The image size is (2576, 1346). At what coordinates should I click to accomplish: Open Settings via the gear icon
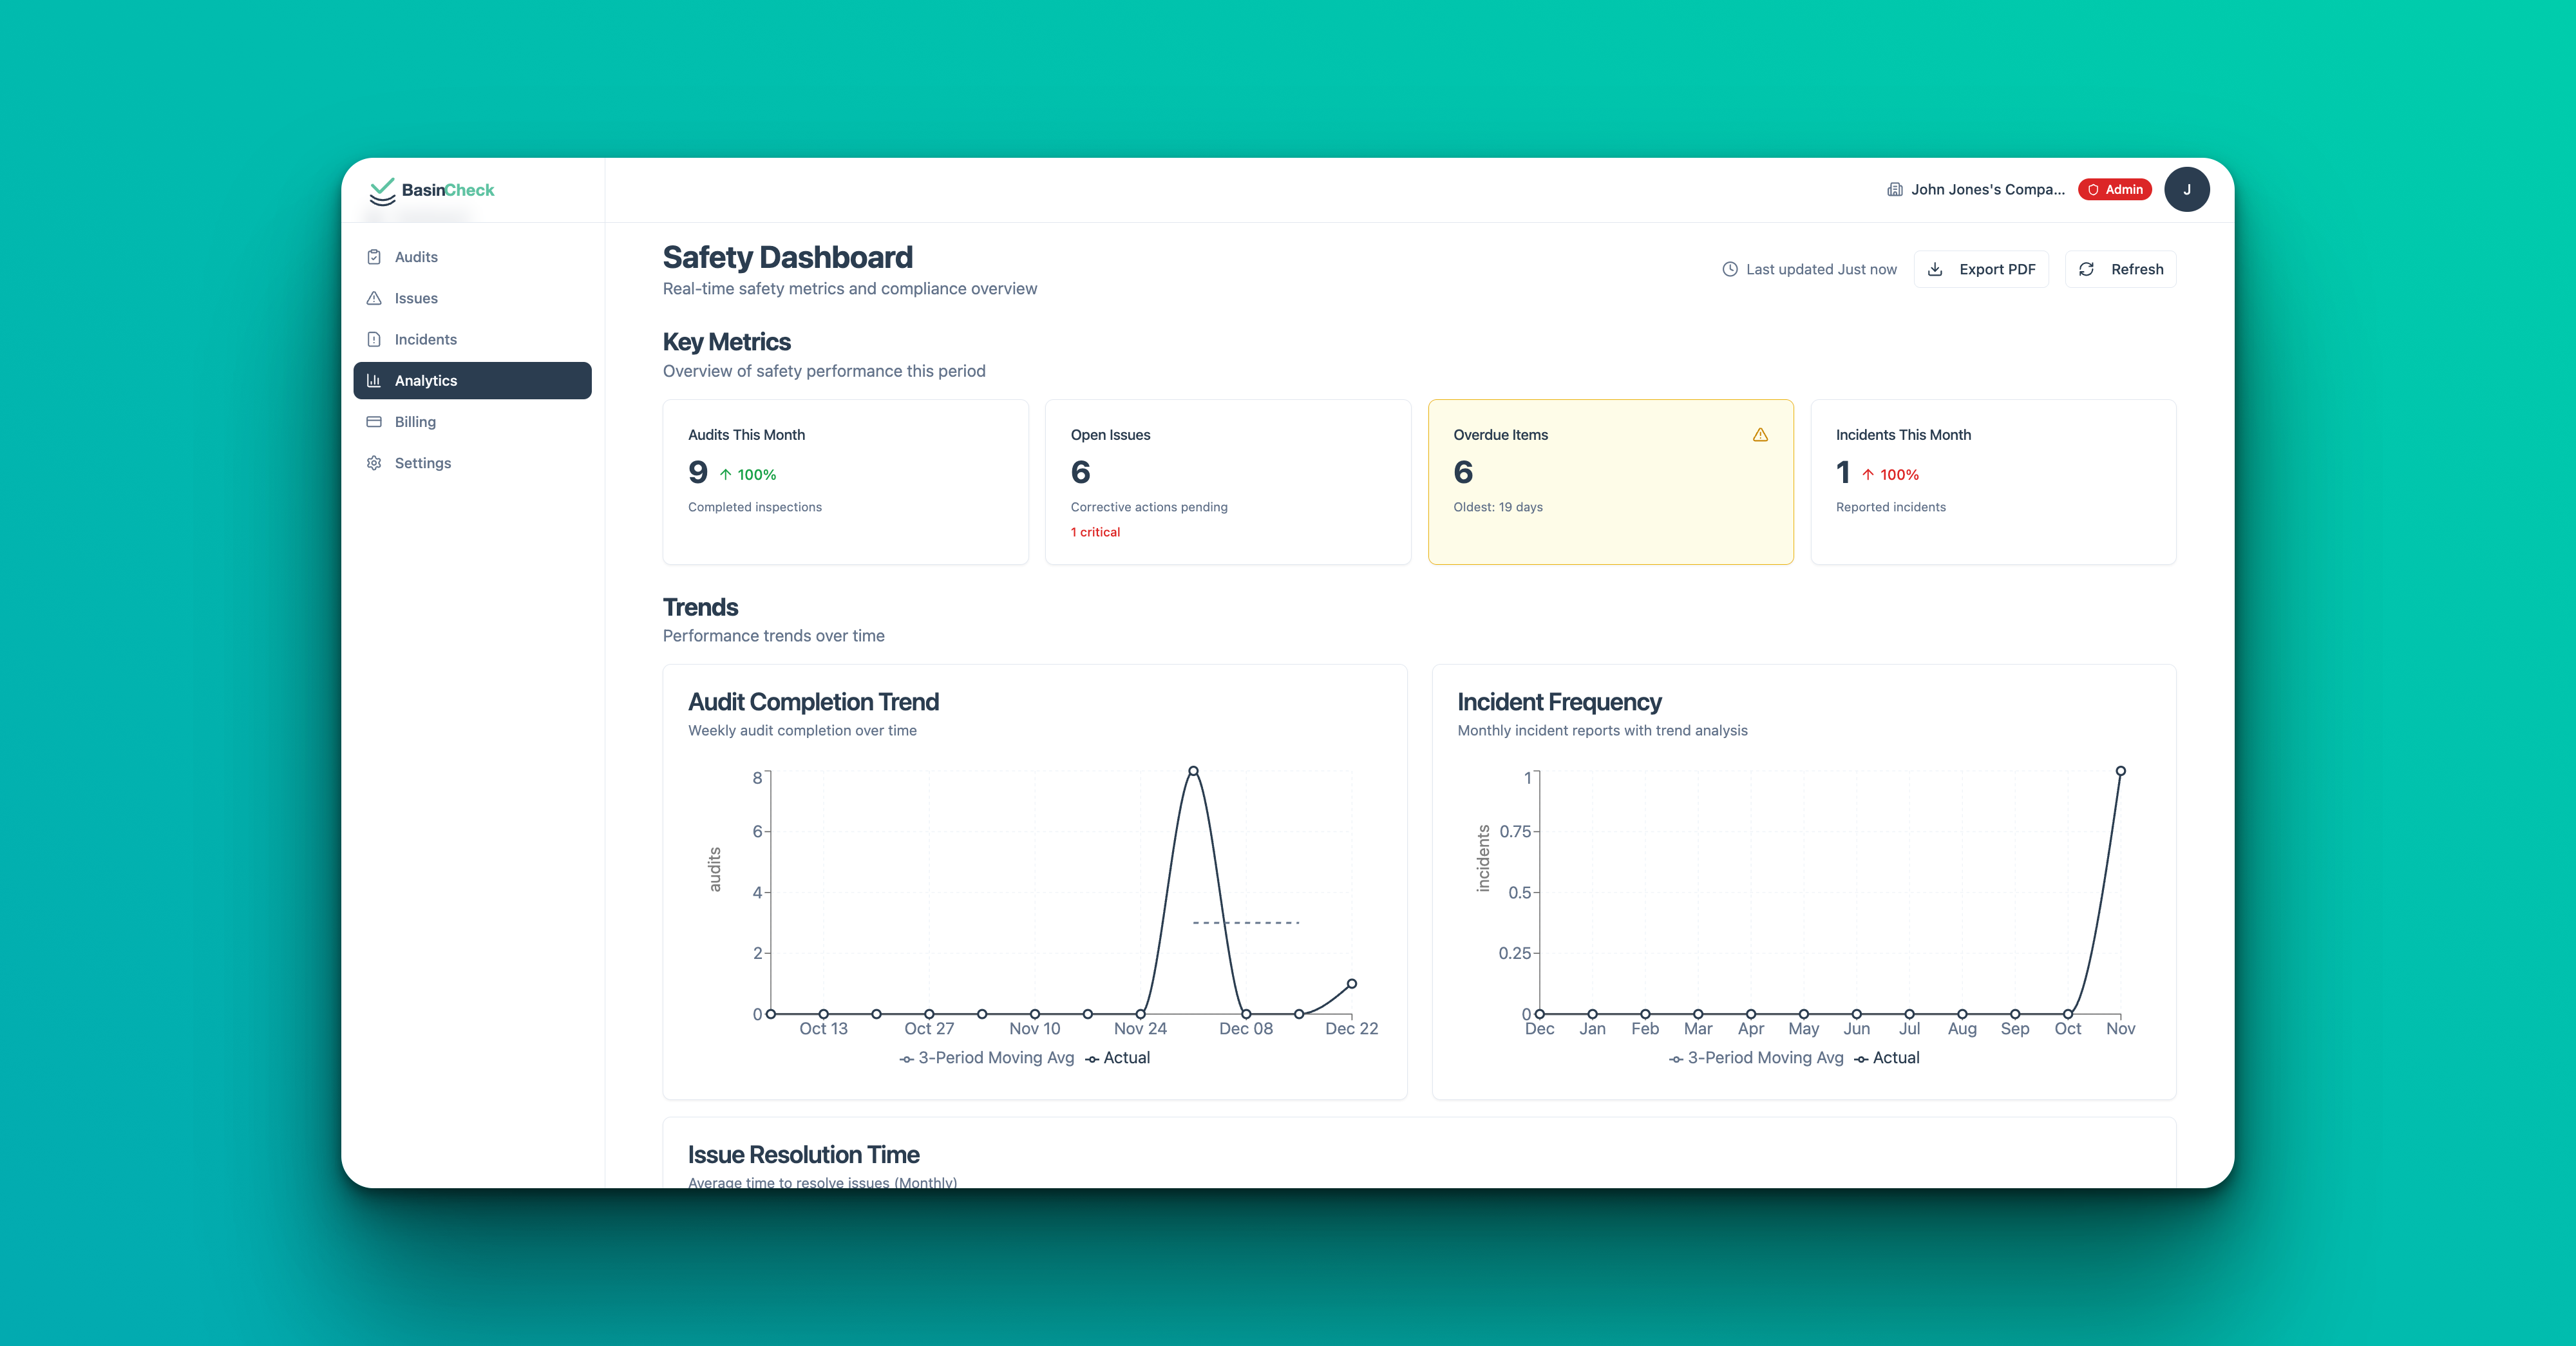click(374, 462)
